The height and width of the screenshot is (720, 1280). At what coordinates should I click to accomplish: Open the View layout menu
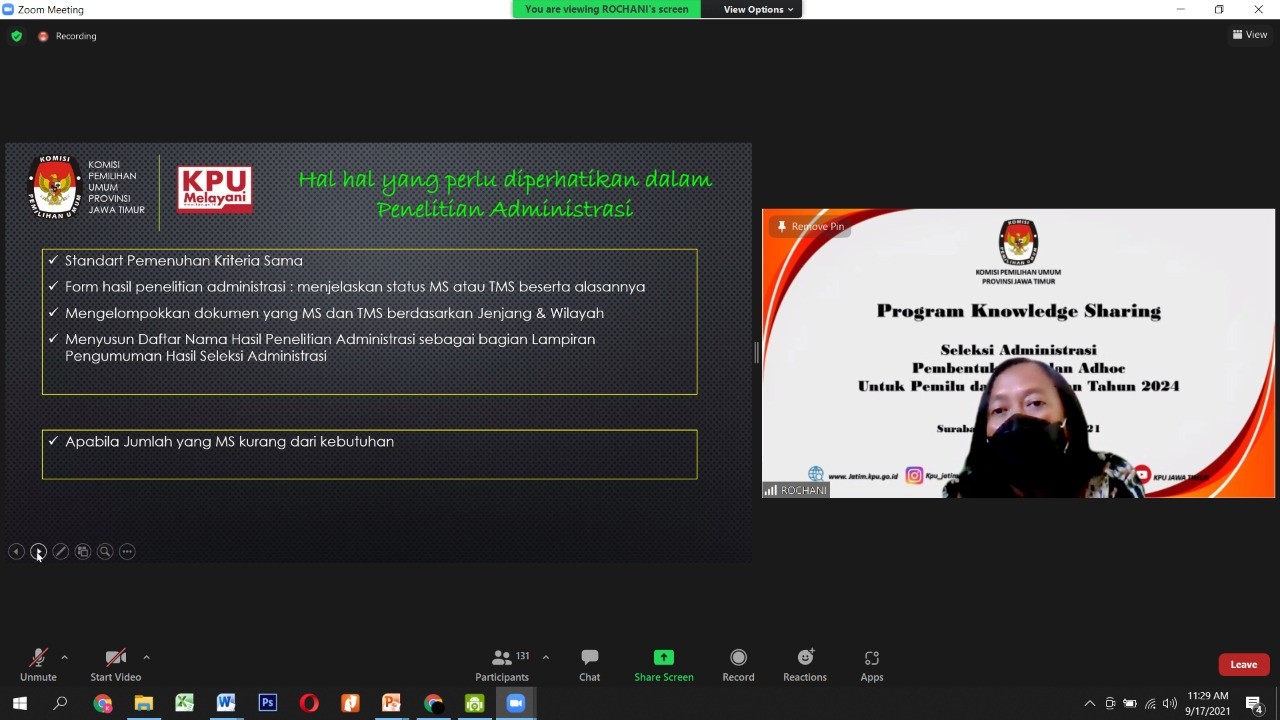tap(1250, 35)
